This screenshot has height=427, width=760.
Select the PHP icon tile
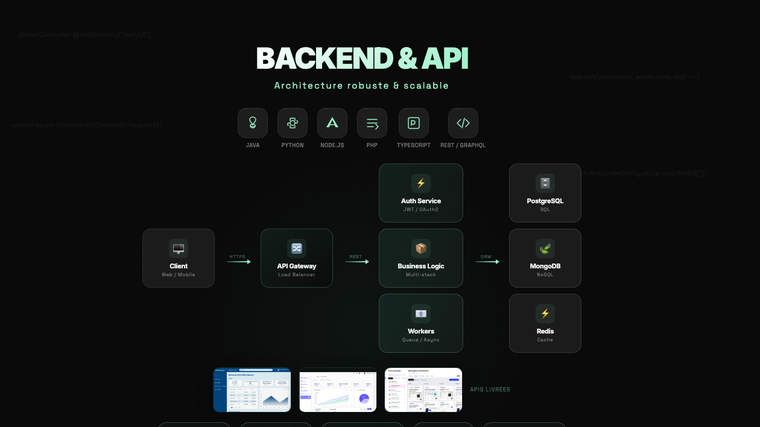pos(372,123)
